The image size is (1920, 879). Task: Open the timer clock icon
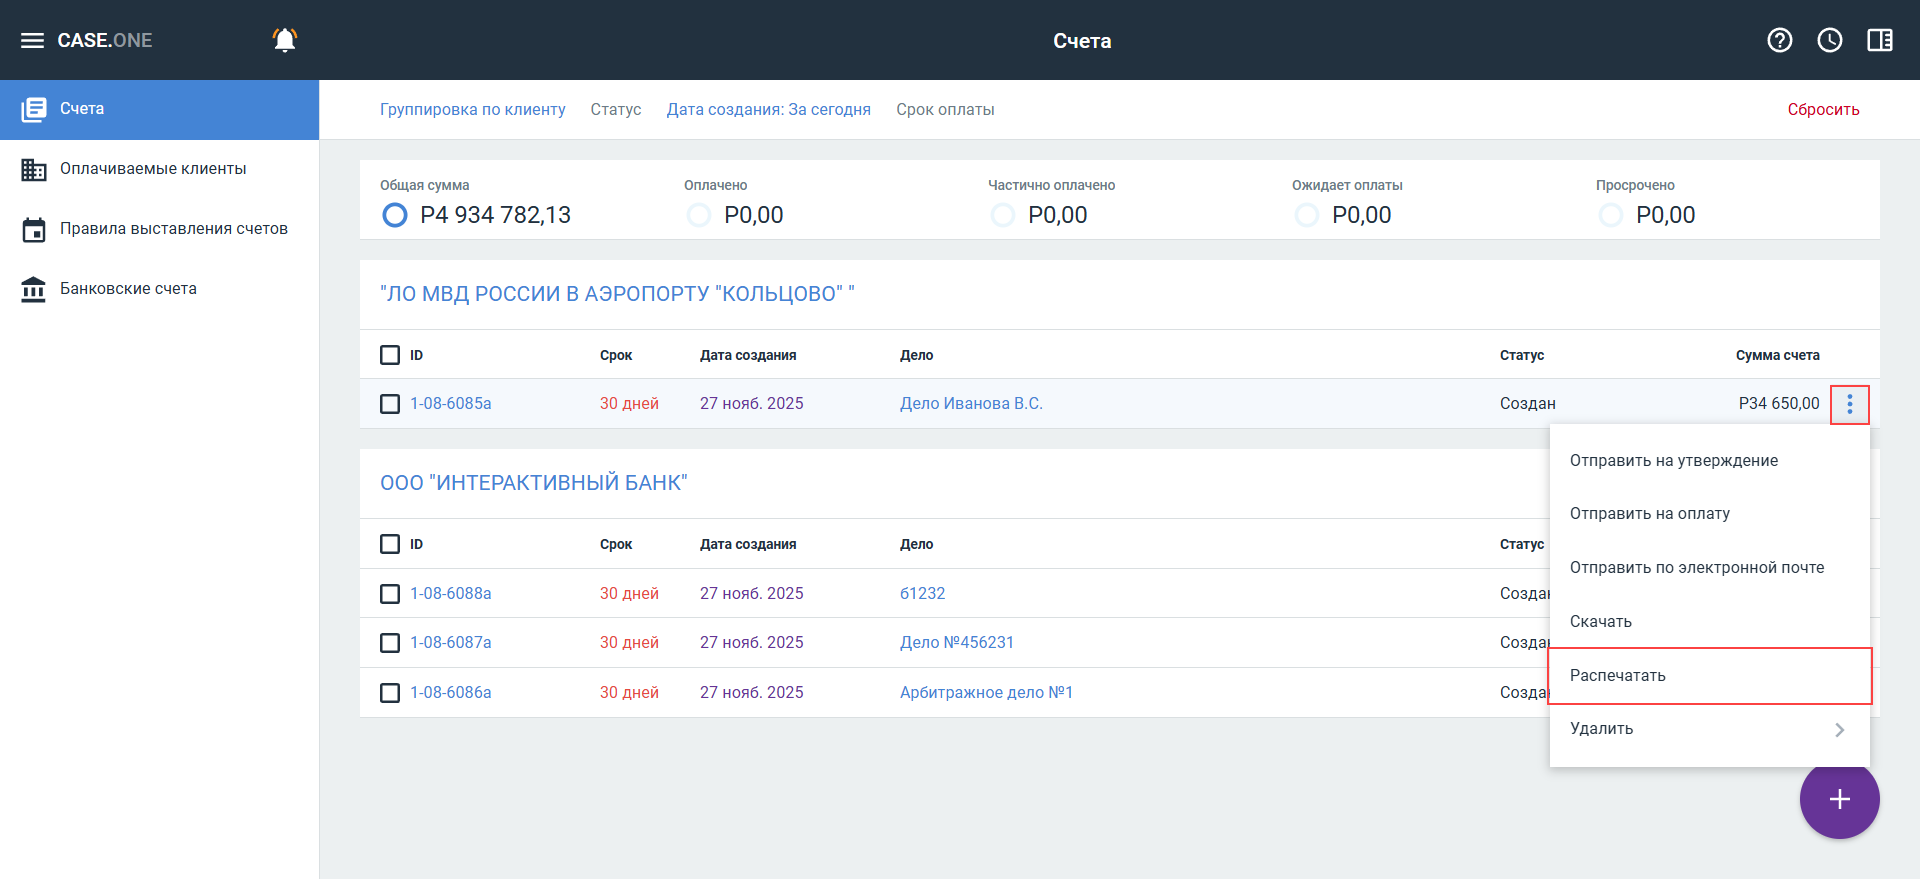1829,40
